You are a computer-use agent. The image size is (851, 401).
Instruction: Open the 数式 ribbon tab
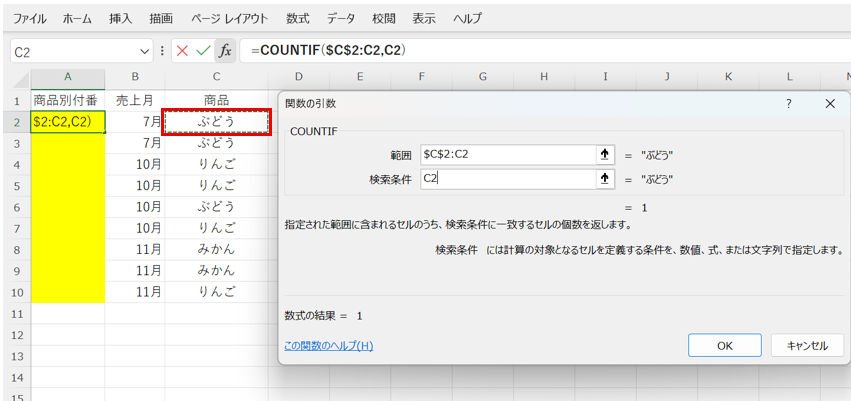[297, 18]
